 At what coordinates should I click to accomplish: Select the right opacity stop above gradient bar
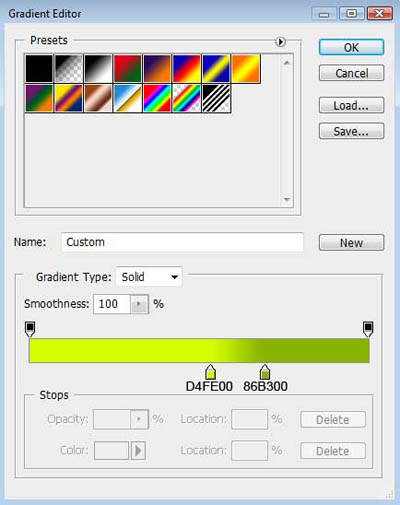tap(368, 329)
